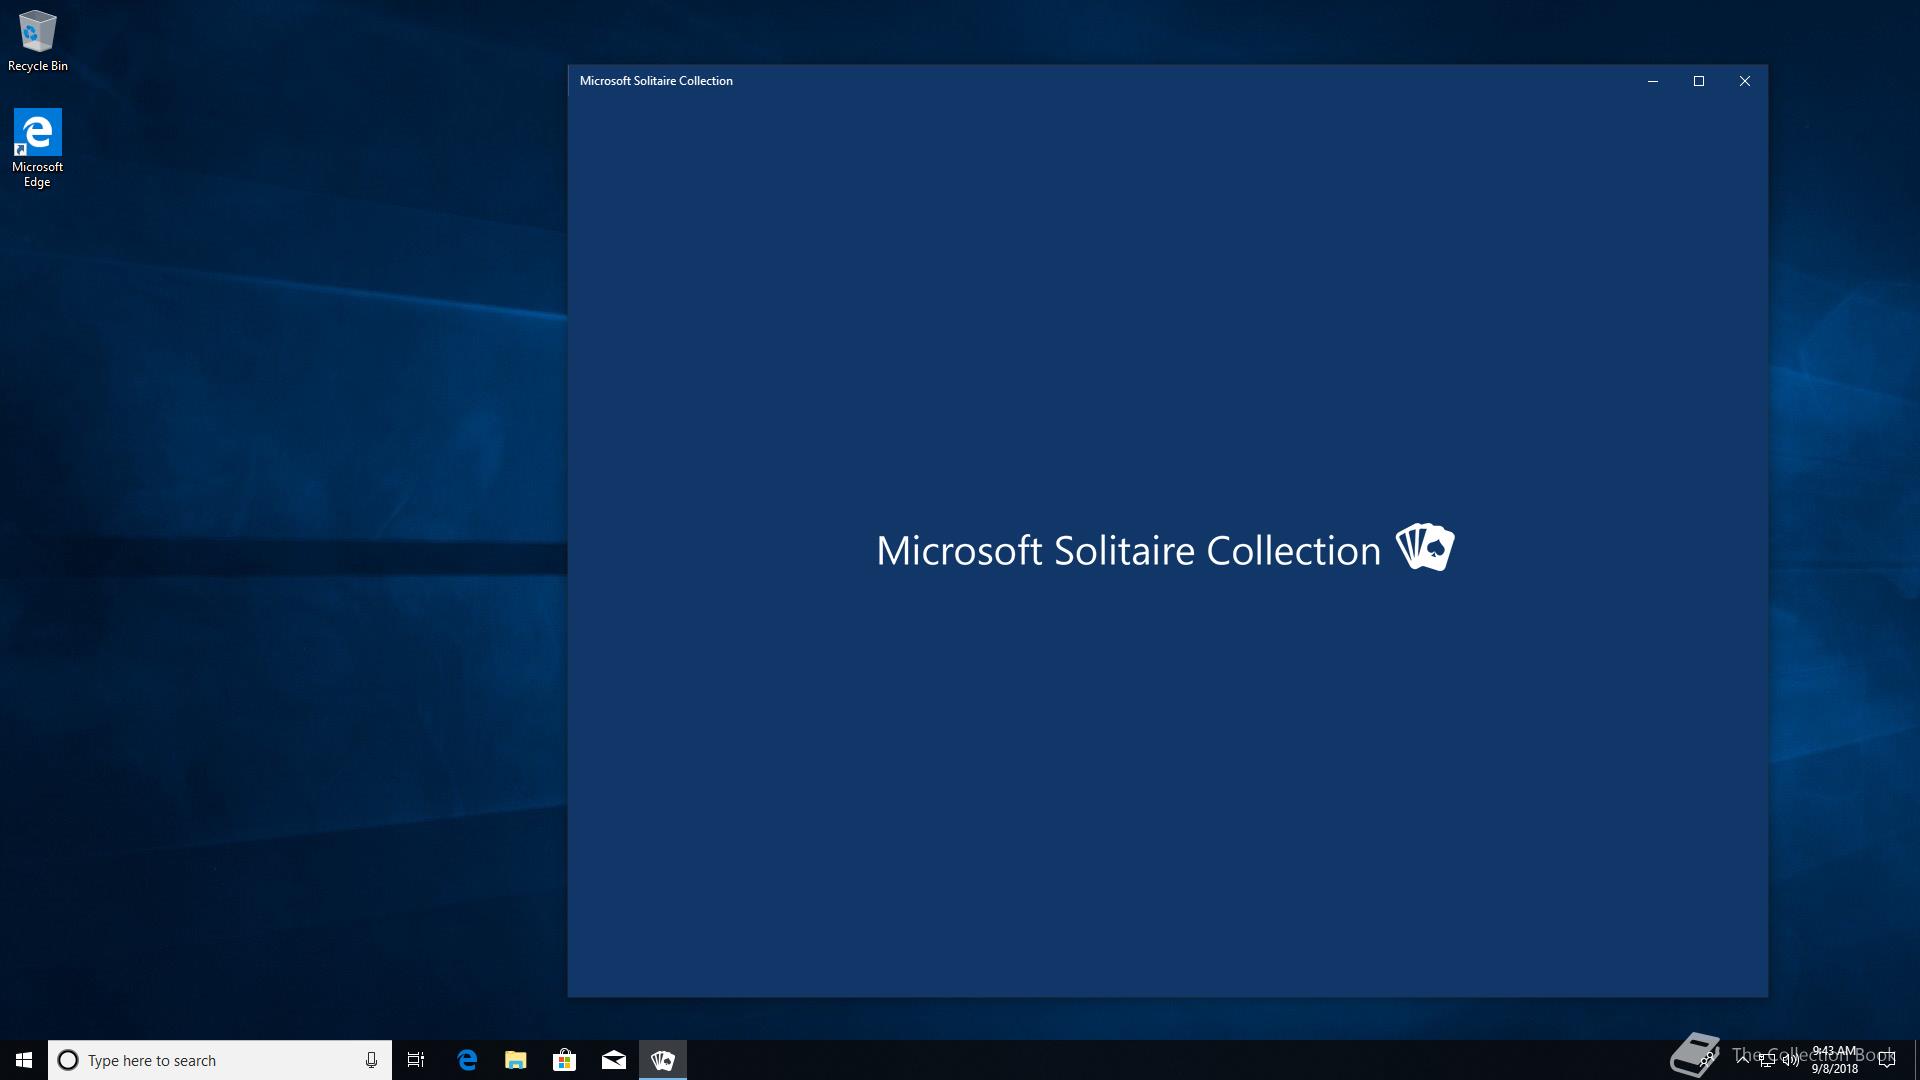Open the clock showing 9:43 AM
This screenshot has height=1080, width=1920.
1835,1060
